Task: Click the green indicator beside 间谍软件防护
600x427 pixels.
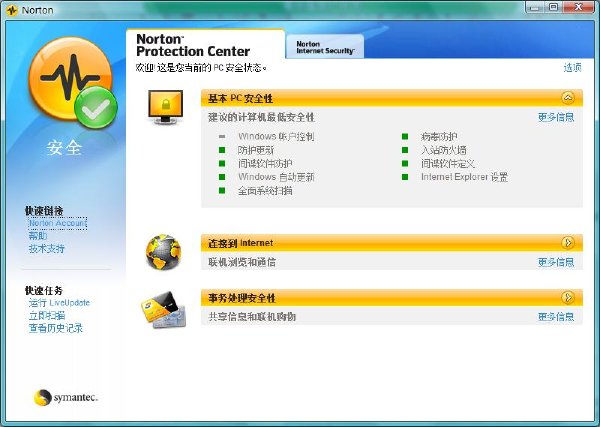Action: pyautogui.click(x=222, y=163)
